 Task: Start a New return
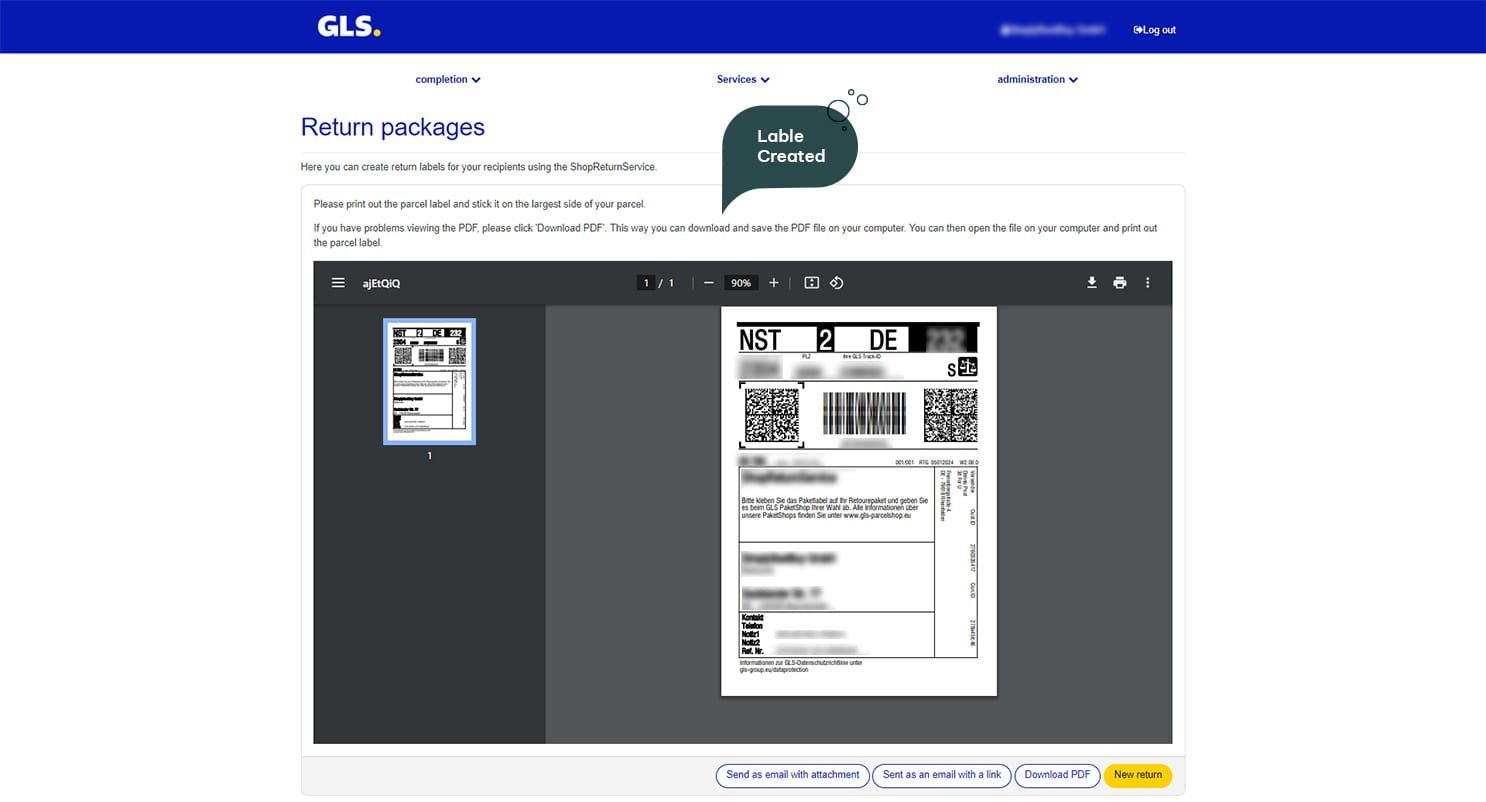(x=1137, y=775)
